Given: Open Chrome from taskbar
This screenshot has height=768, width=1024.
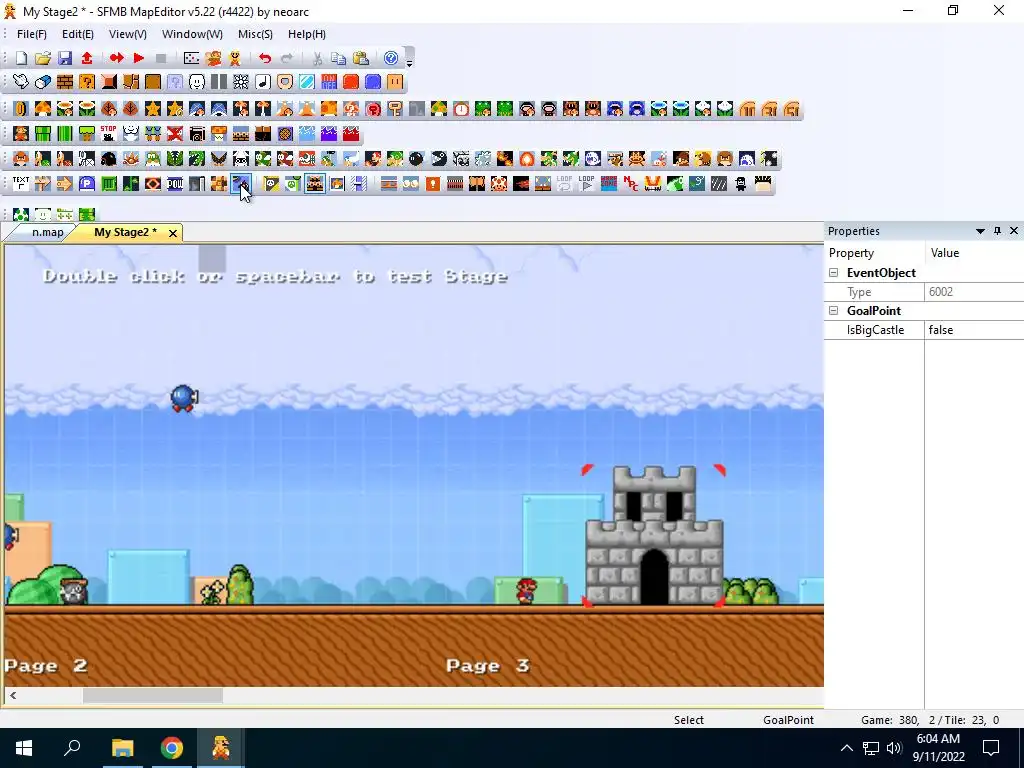Looking at the screenshot, I should [x=172, y=748].
